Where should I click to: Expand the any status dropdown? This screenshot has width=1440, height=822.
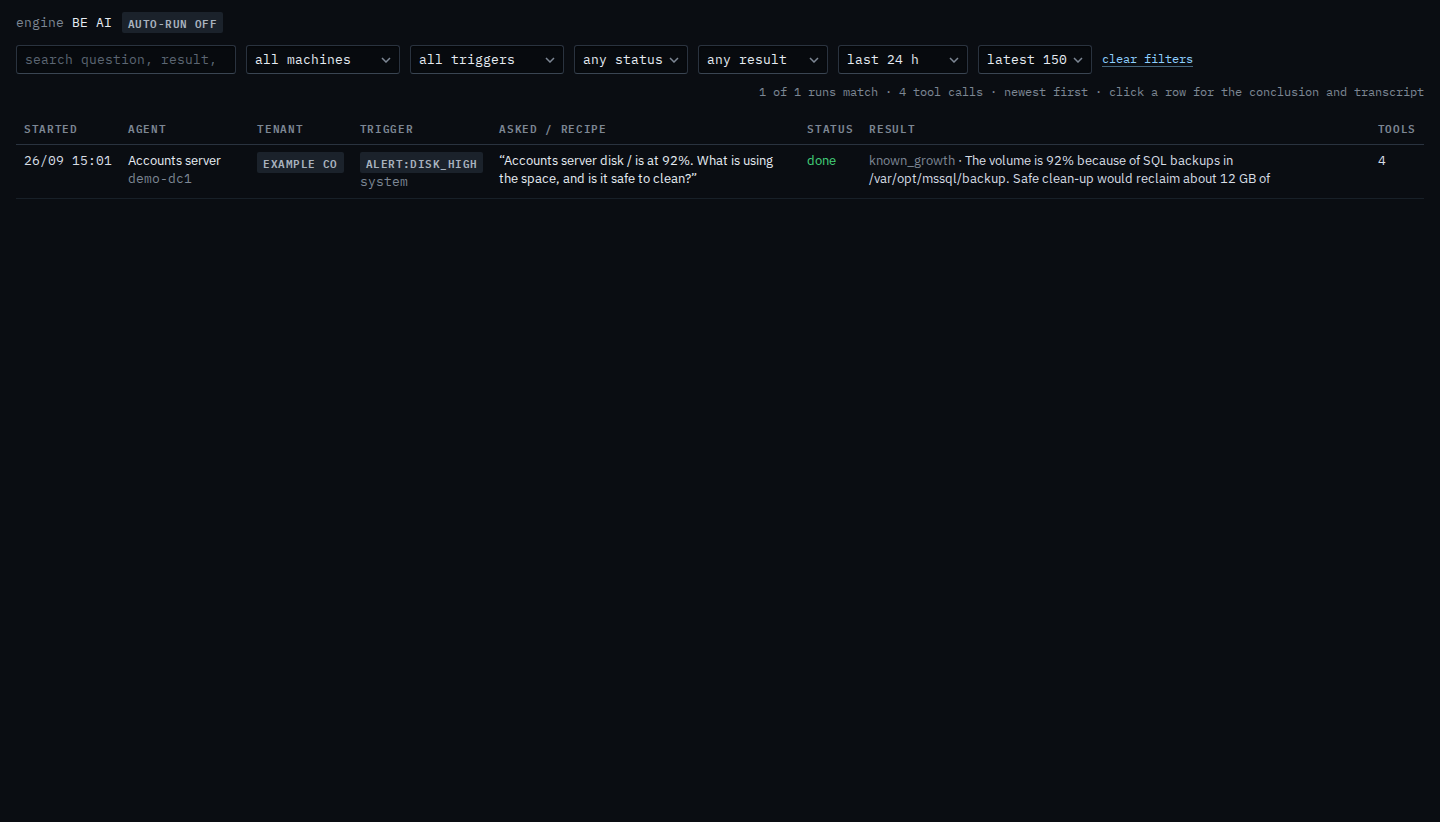click(x=631, y=59)
